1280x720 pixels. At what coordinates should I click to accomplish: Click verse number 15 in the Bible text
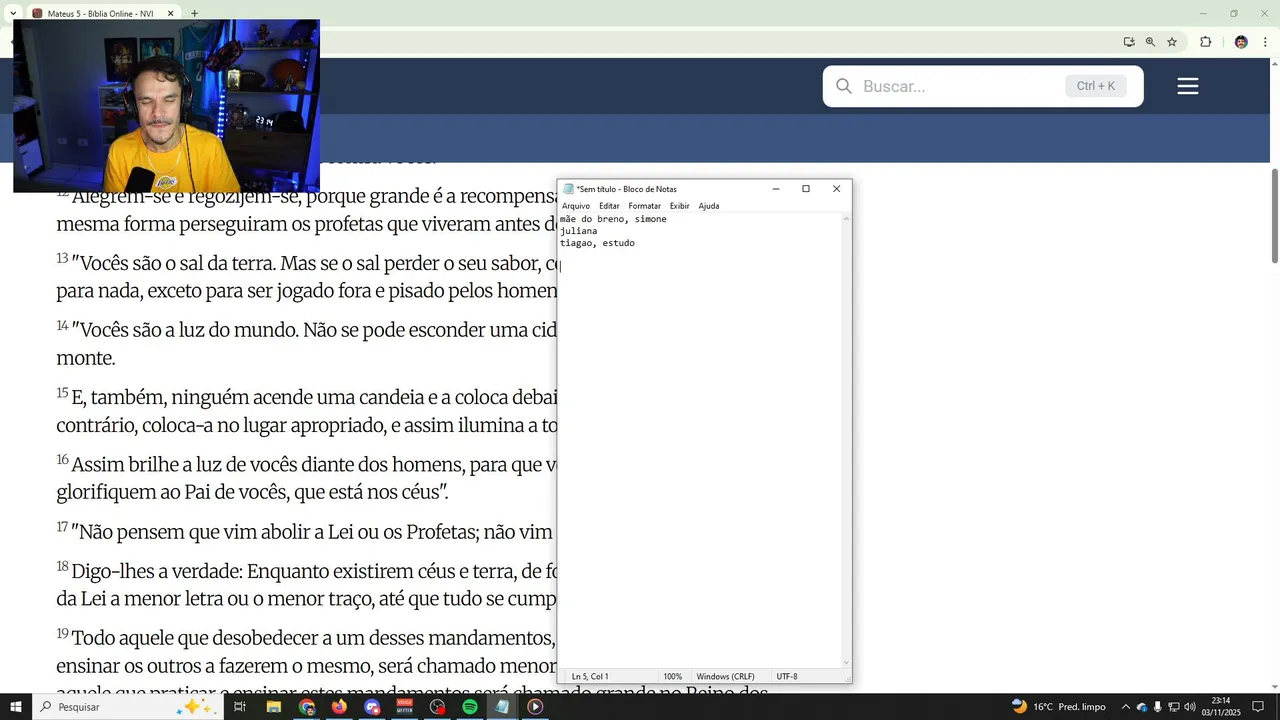(x=62, y=392)
